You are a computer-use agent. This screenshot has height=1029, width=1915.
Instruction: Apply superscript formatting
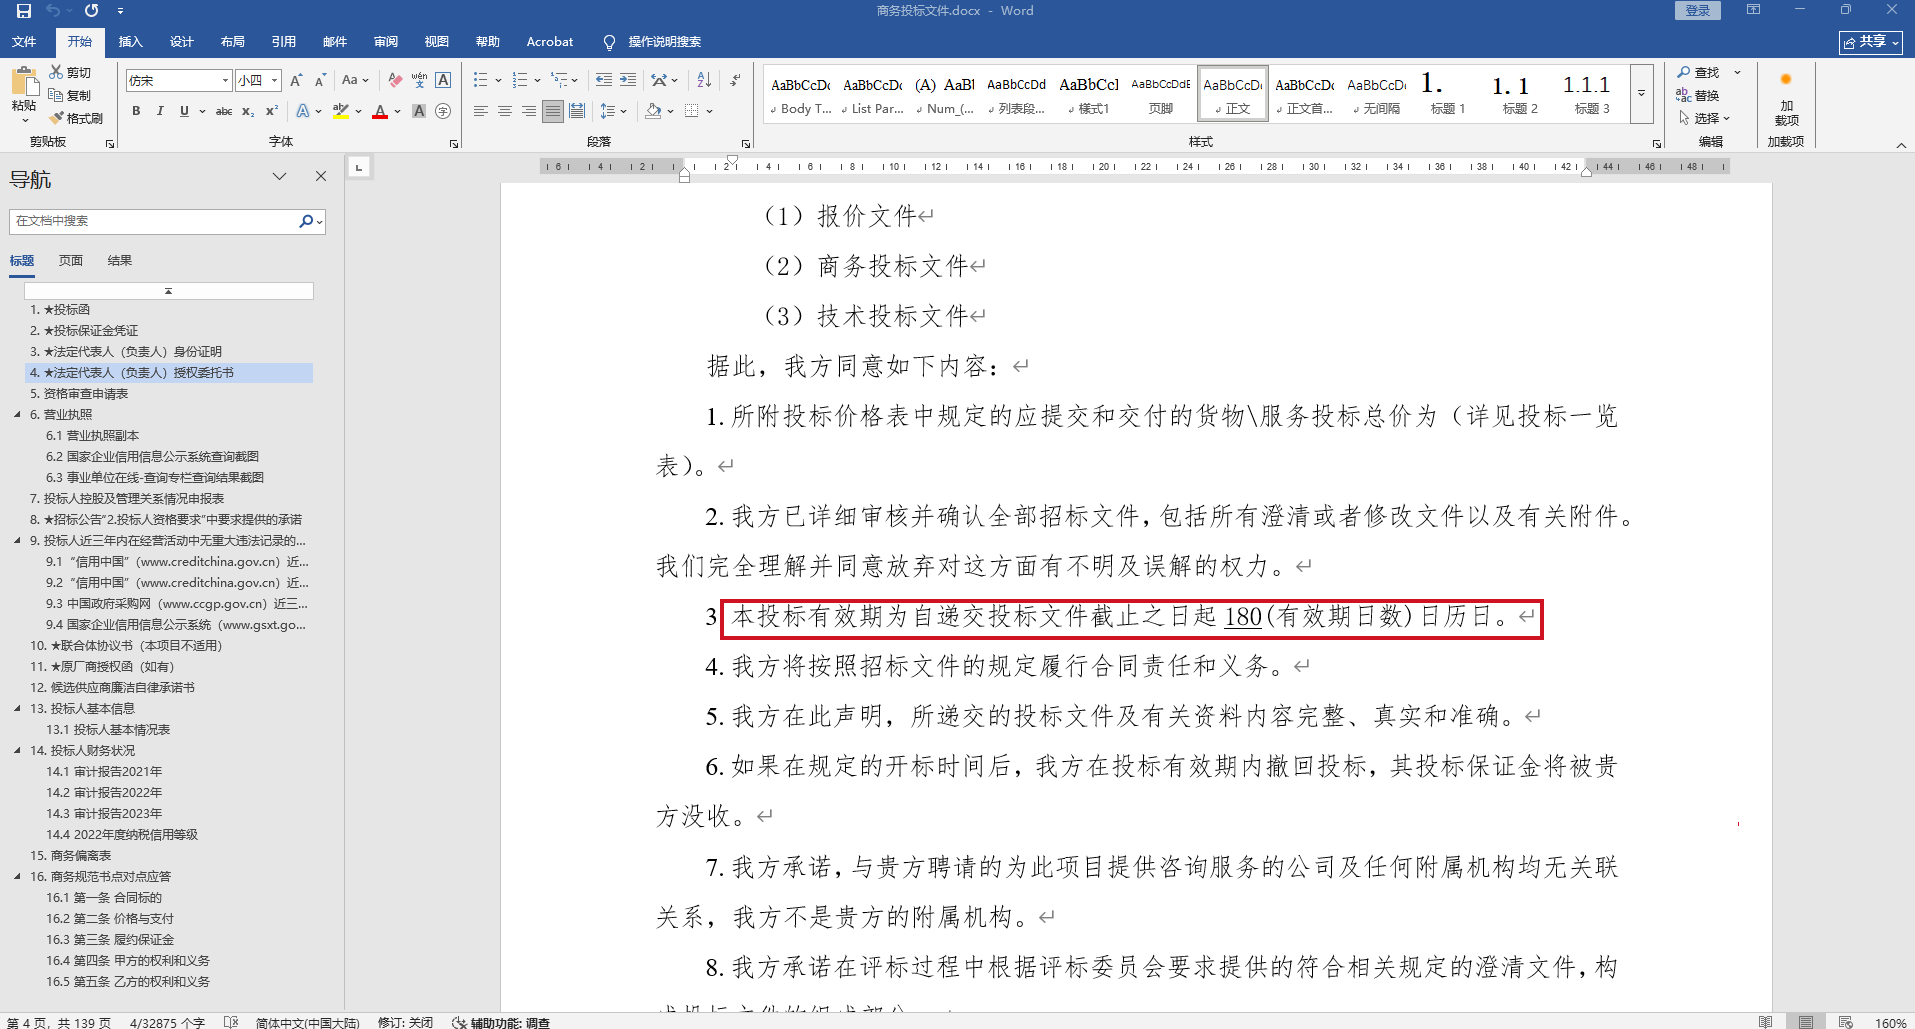pos(271,111)
